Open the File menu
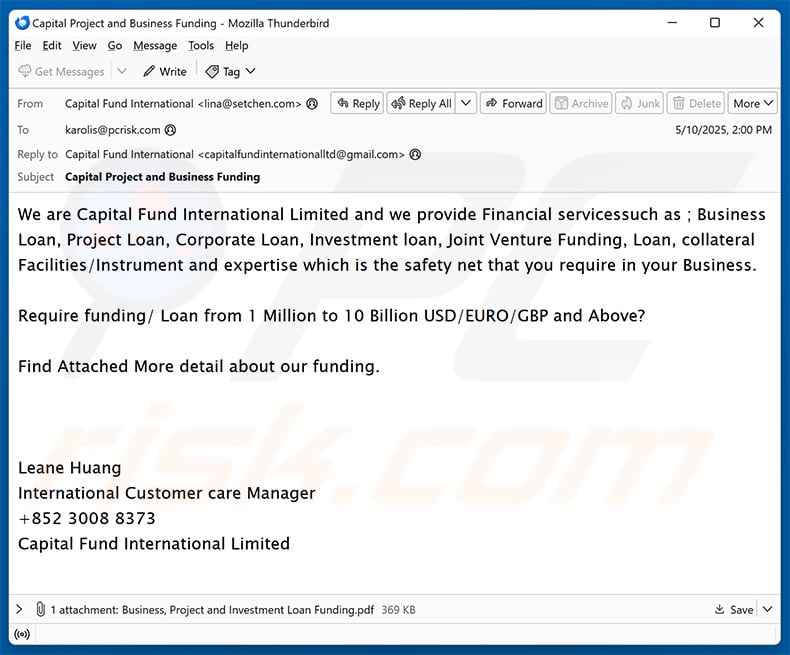 pyautogui.click(x=23, y=46)
